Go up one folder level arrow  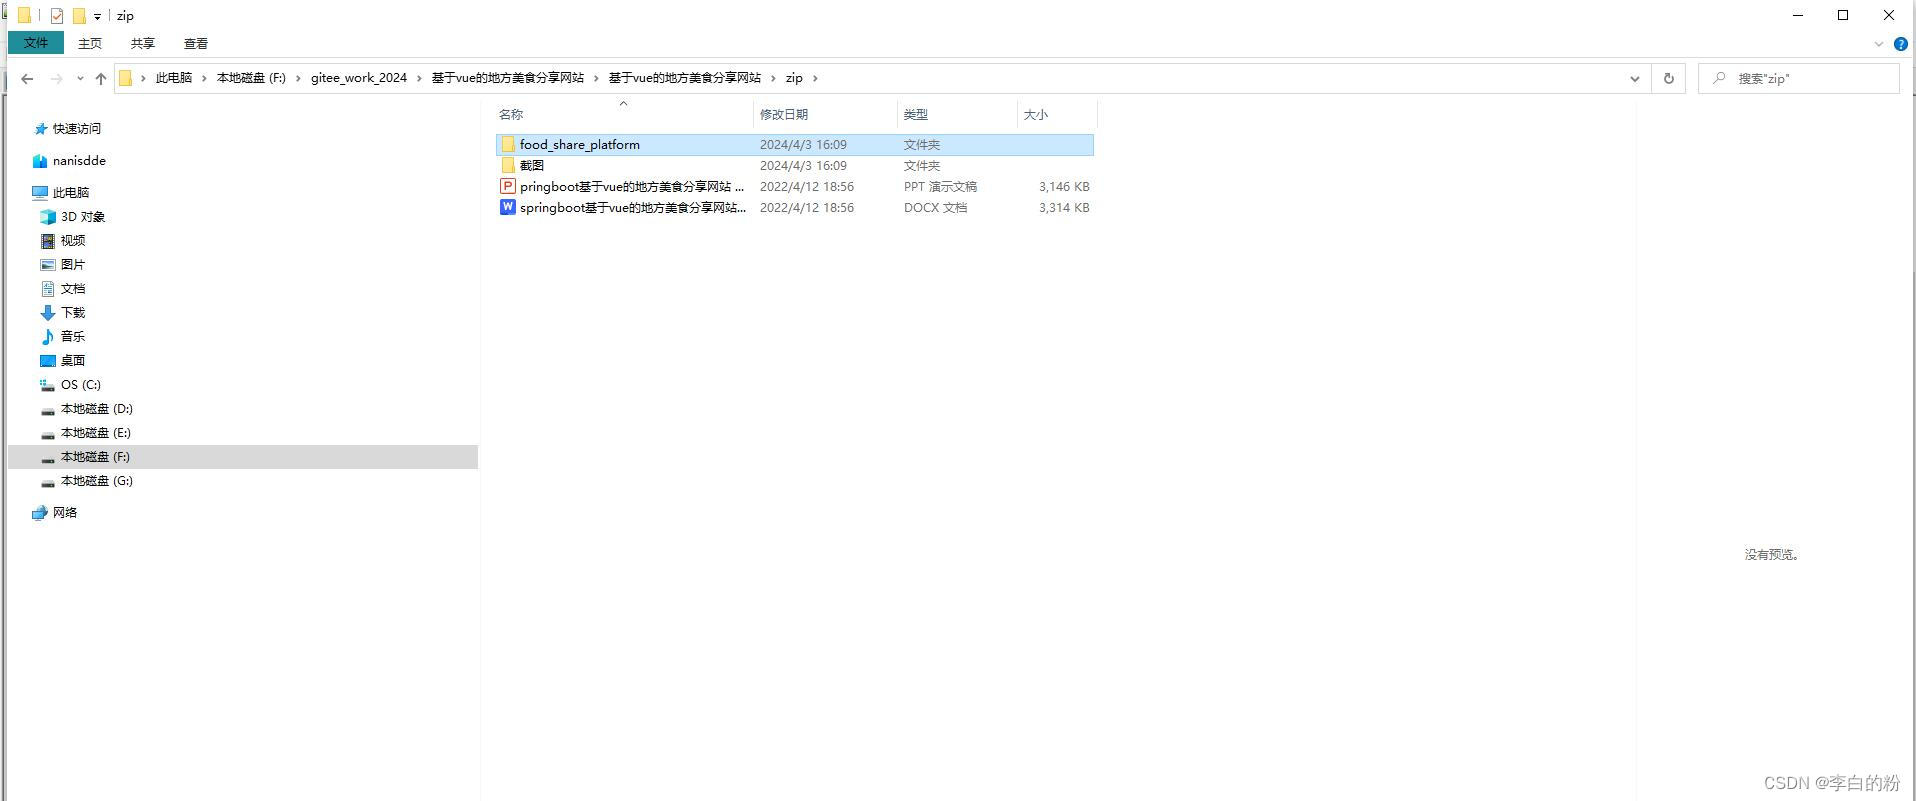[x=100, y=78]
